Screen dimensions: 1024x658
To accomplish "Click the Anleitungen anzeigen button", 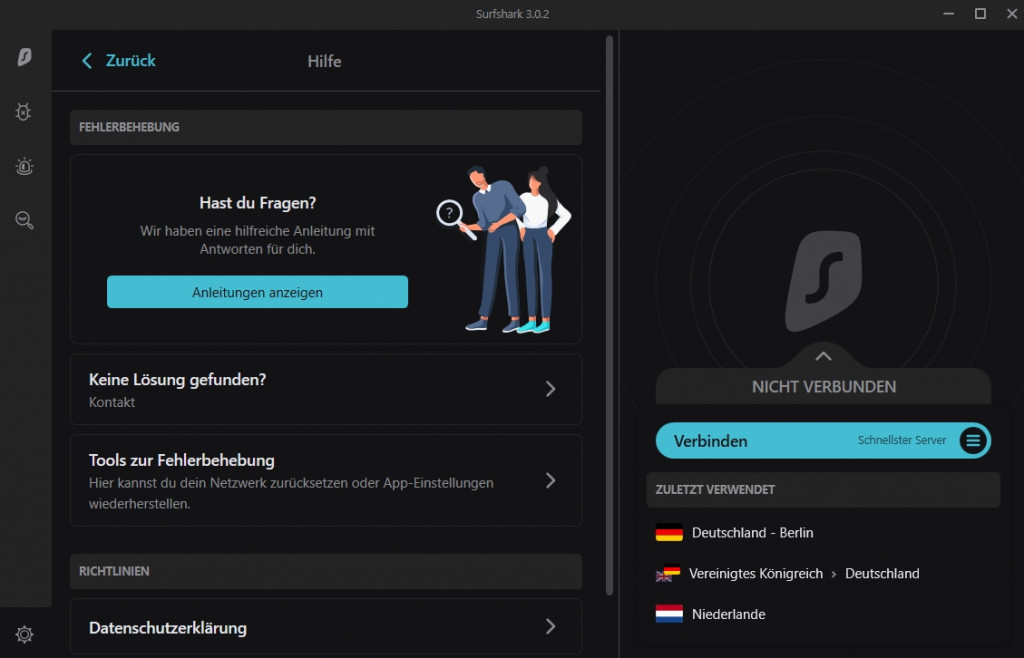I will pyautogui.click(x=257, y=292).
